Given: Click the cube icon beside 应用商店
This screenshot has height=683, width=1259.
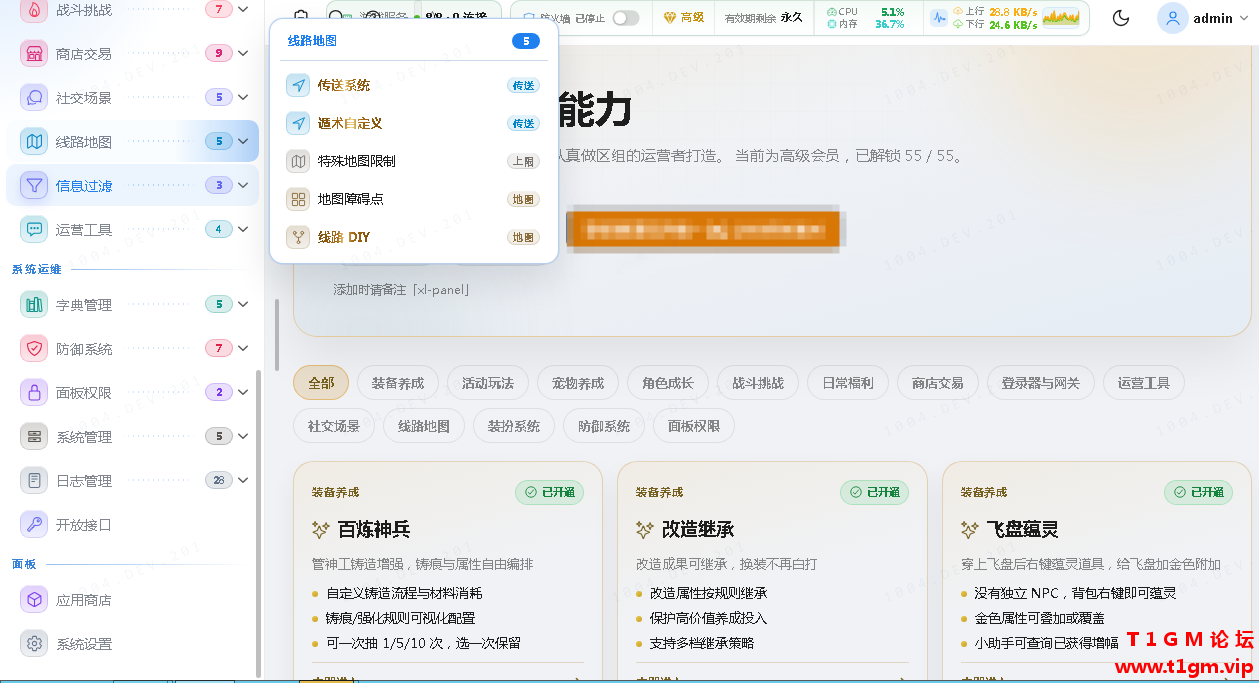Looking at the screenshot, I should tap(35, 600).
